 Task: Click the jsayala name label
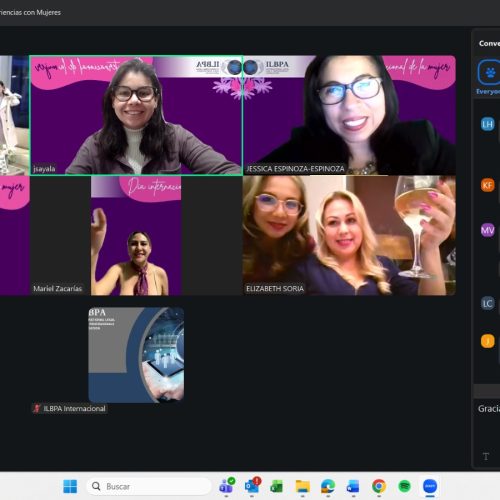[44, 169]
